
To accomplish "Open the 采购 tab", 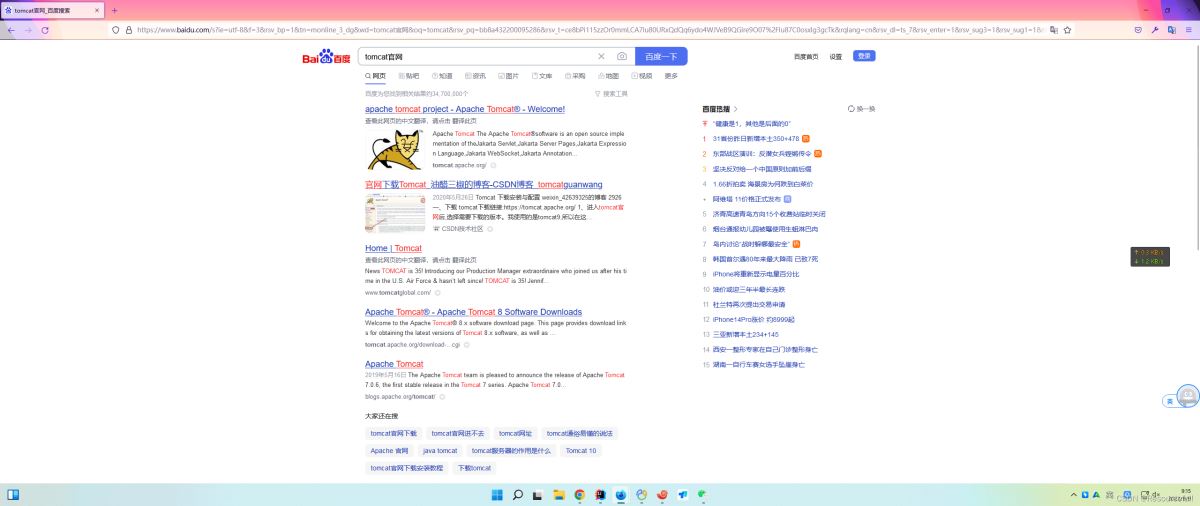I will 574,76.
